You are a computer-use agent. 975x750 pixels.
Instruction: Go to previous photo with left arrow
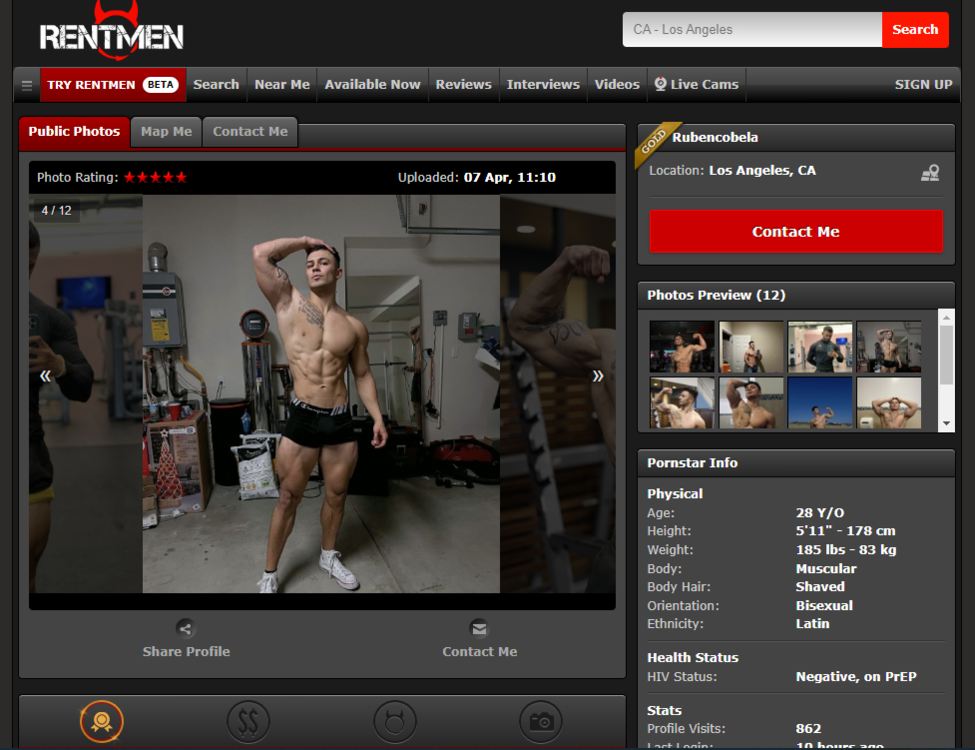[x=45, y=376]
